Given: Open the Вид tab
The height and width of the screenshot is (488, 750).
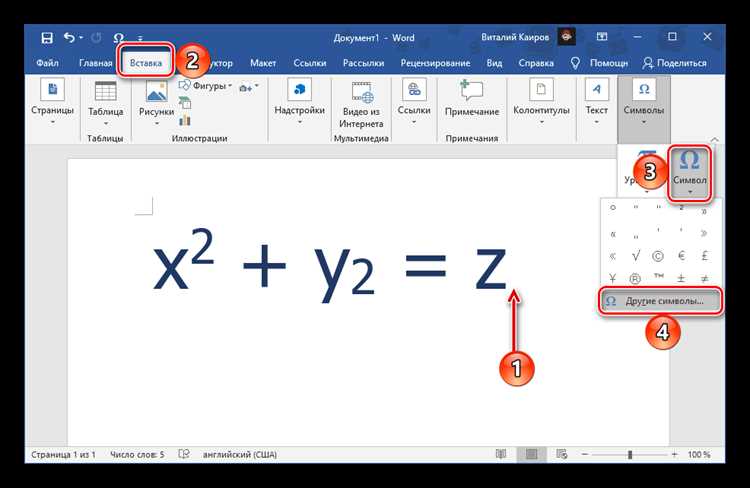Looking at the screenshot, I should point(495,63).
